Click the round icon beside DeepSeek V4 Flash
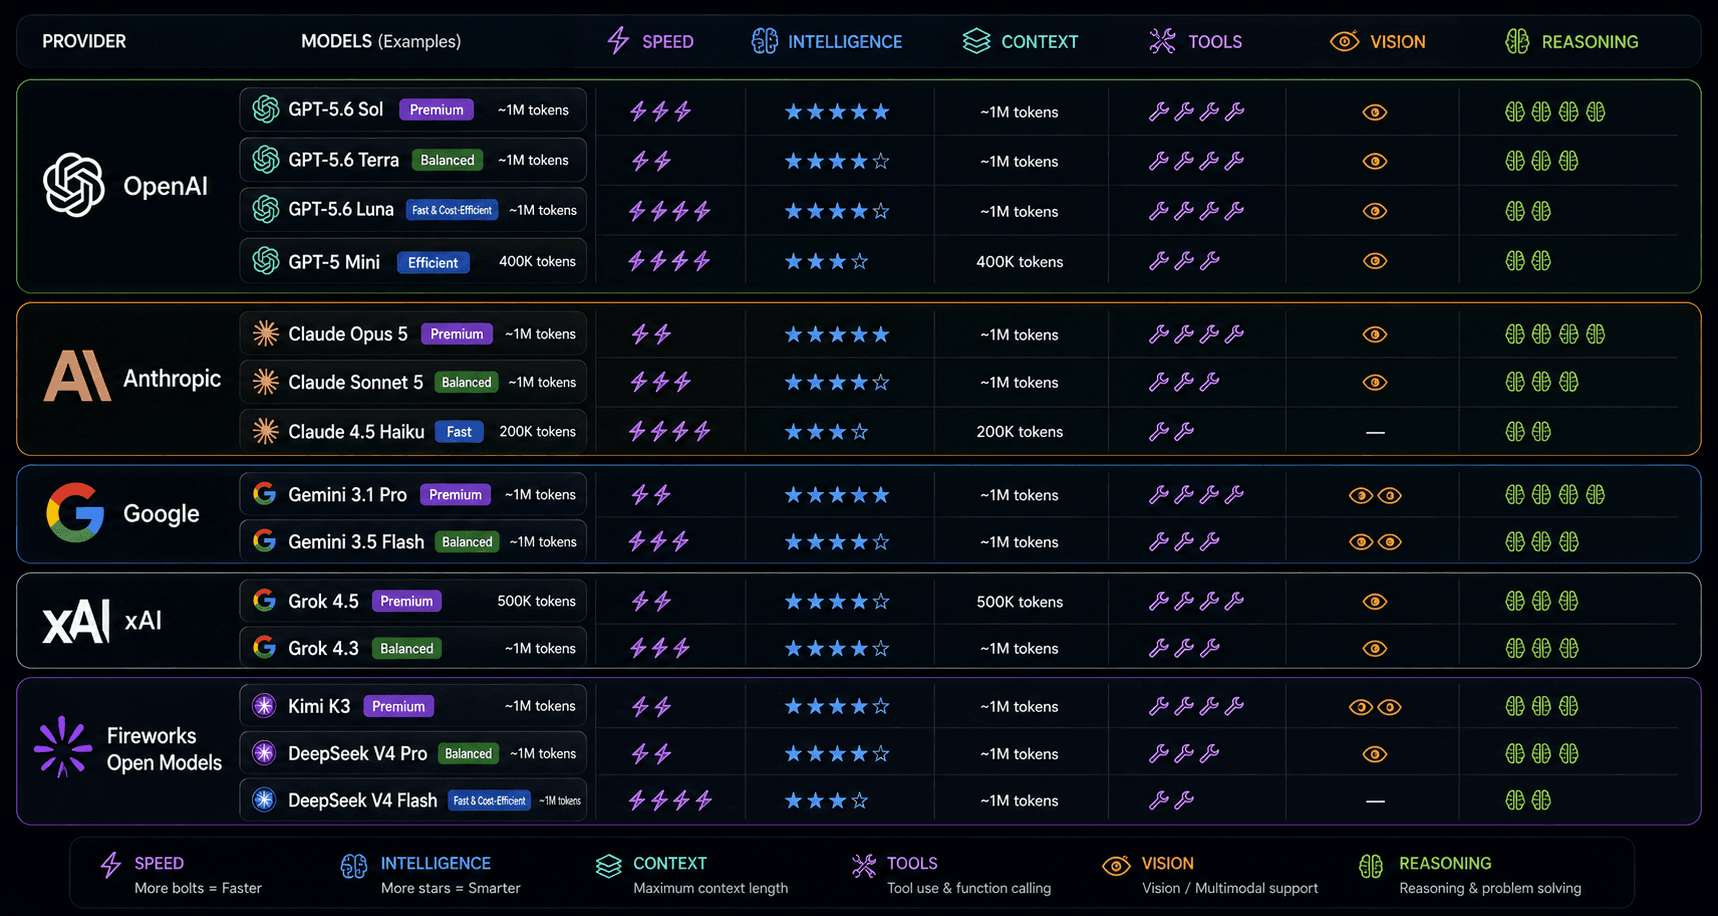The height and width of the screenshot is (916, 1718). [264, 800]
